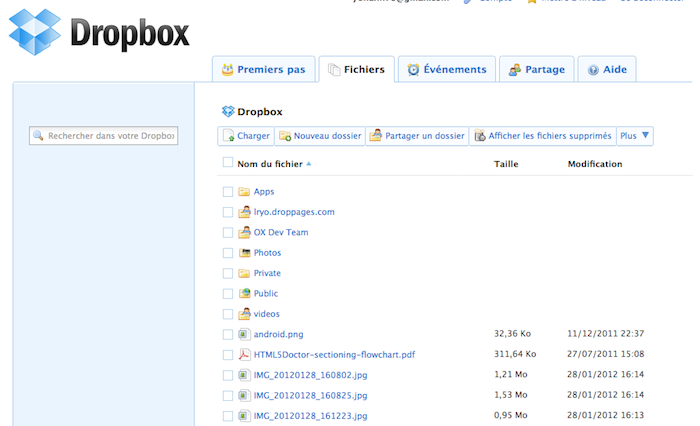Image resolution: width=700 pixels, height=426 pixels.
Task: Expand the Plus dropdown menu
Action: [635, 136]
